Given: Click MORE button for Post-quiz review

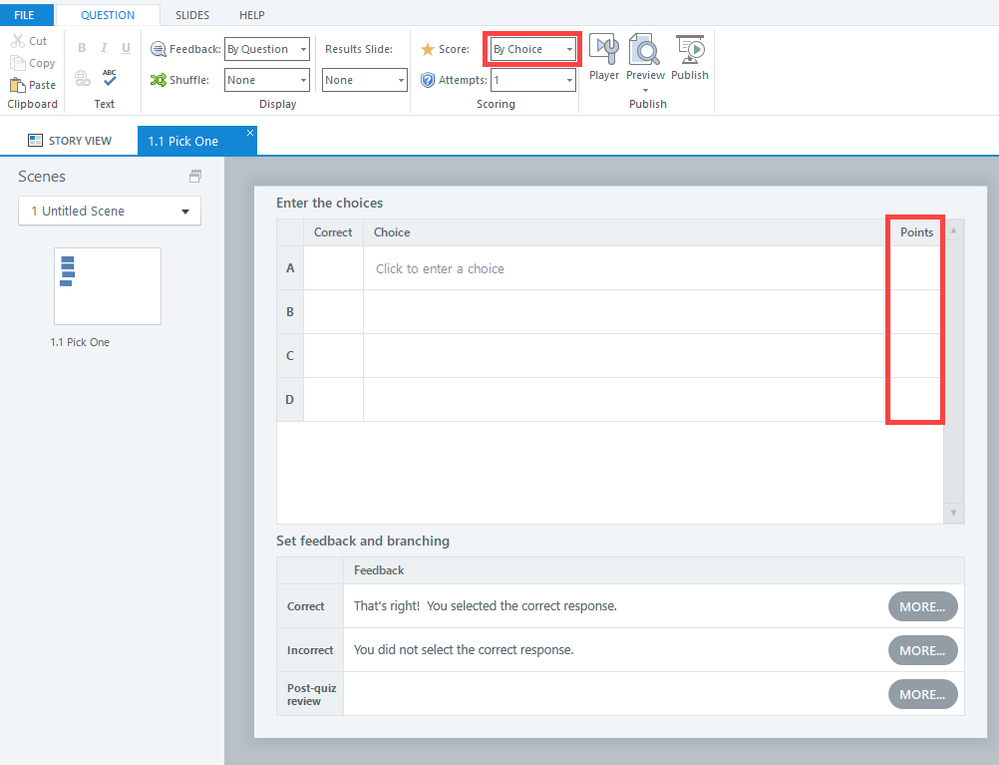Looking at the screenshot, I should click(x=922, y=694).
